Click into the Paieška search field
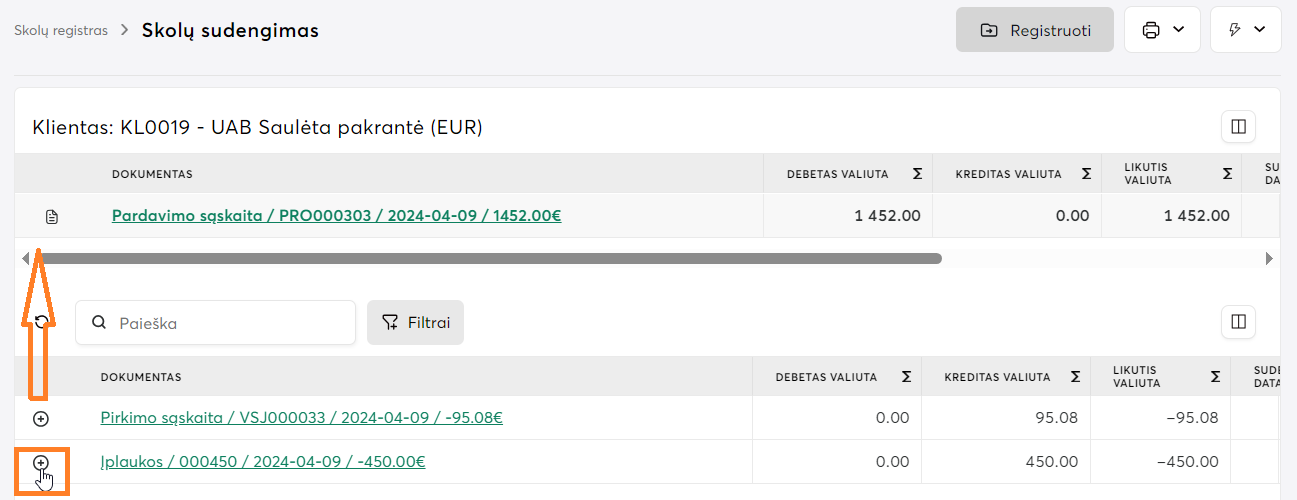 point(230,323)
